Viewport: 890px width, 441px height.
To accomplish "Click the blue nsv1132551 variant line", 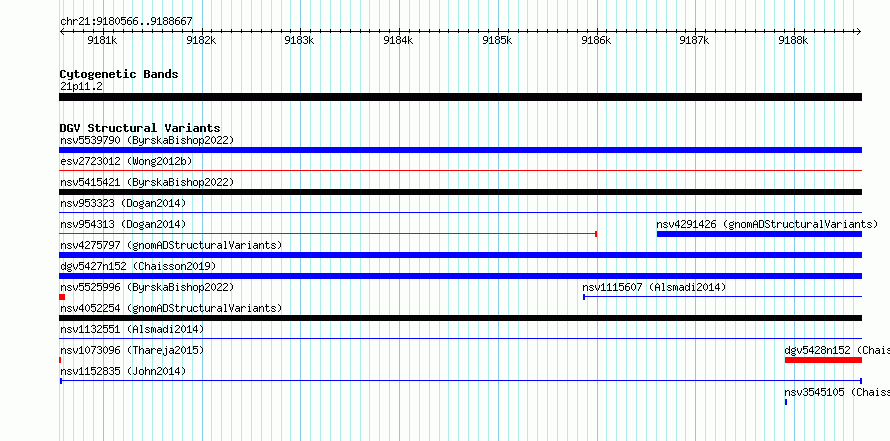I will [460, 338].
